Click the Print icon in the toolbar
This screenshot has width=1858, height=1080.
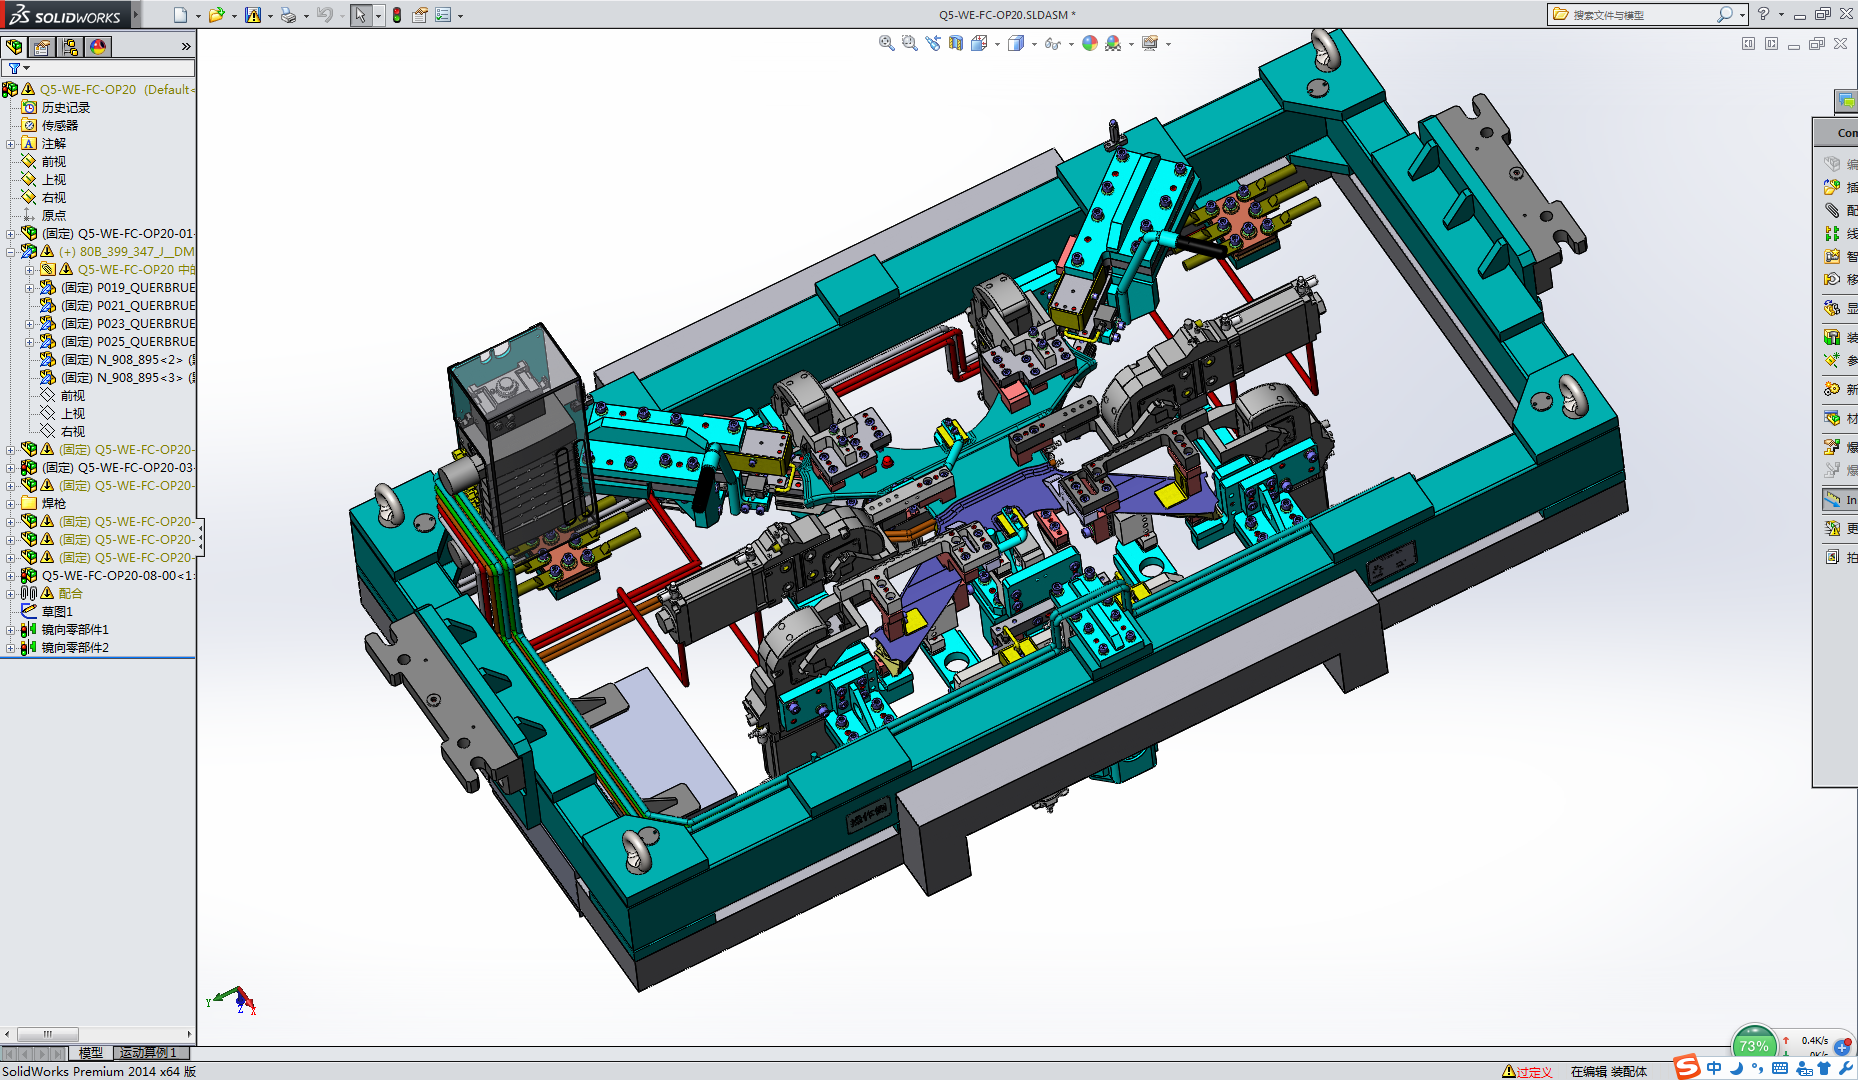pyautogui.click(x=288, y=15)
